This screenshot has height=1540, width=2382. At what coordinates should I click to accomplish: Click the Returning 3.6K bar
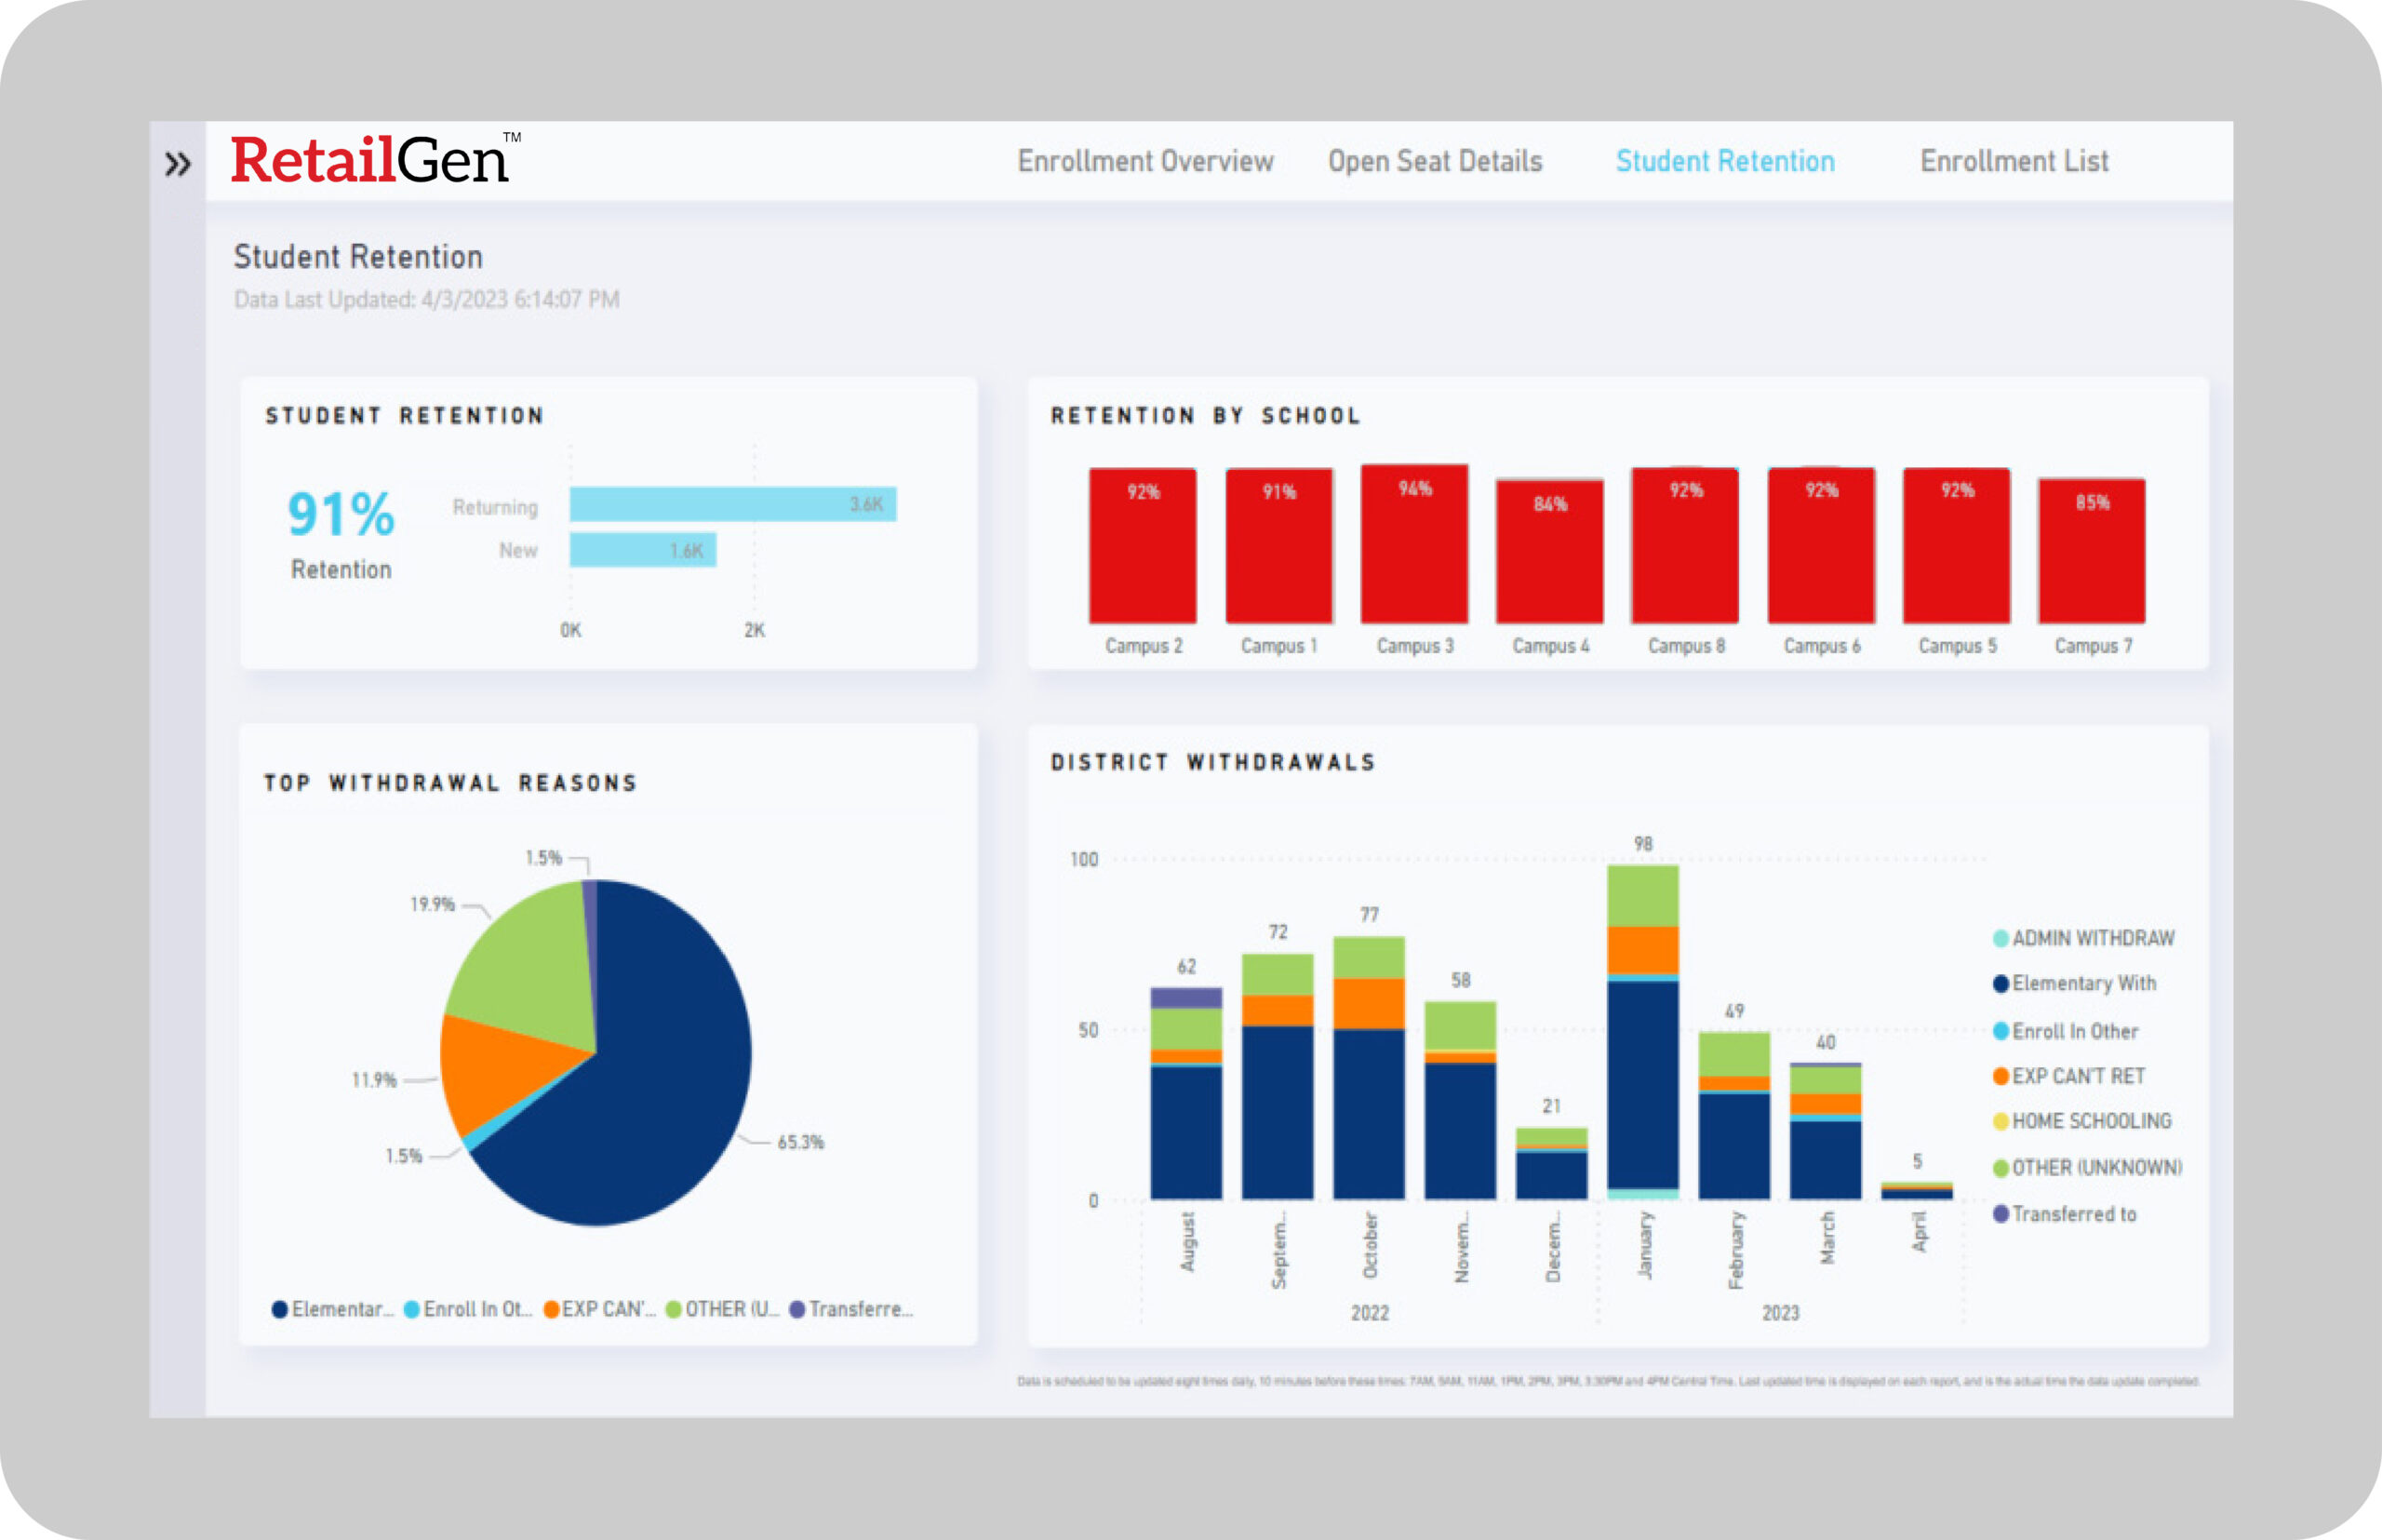pos(732,504)
